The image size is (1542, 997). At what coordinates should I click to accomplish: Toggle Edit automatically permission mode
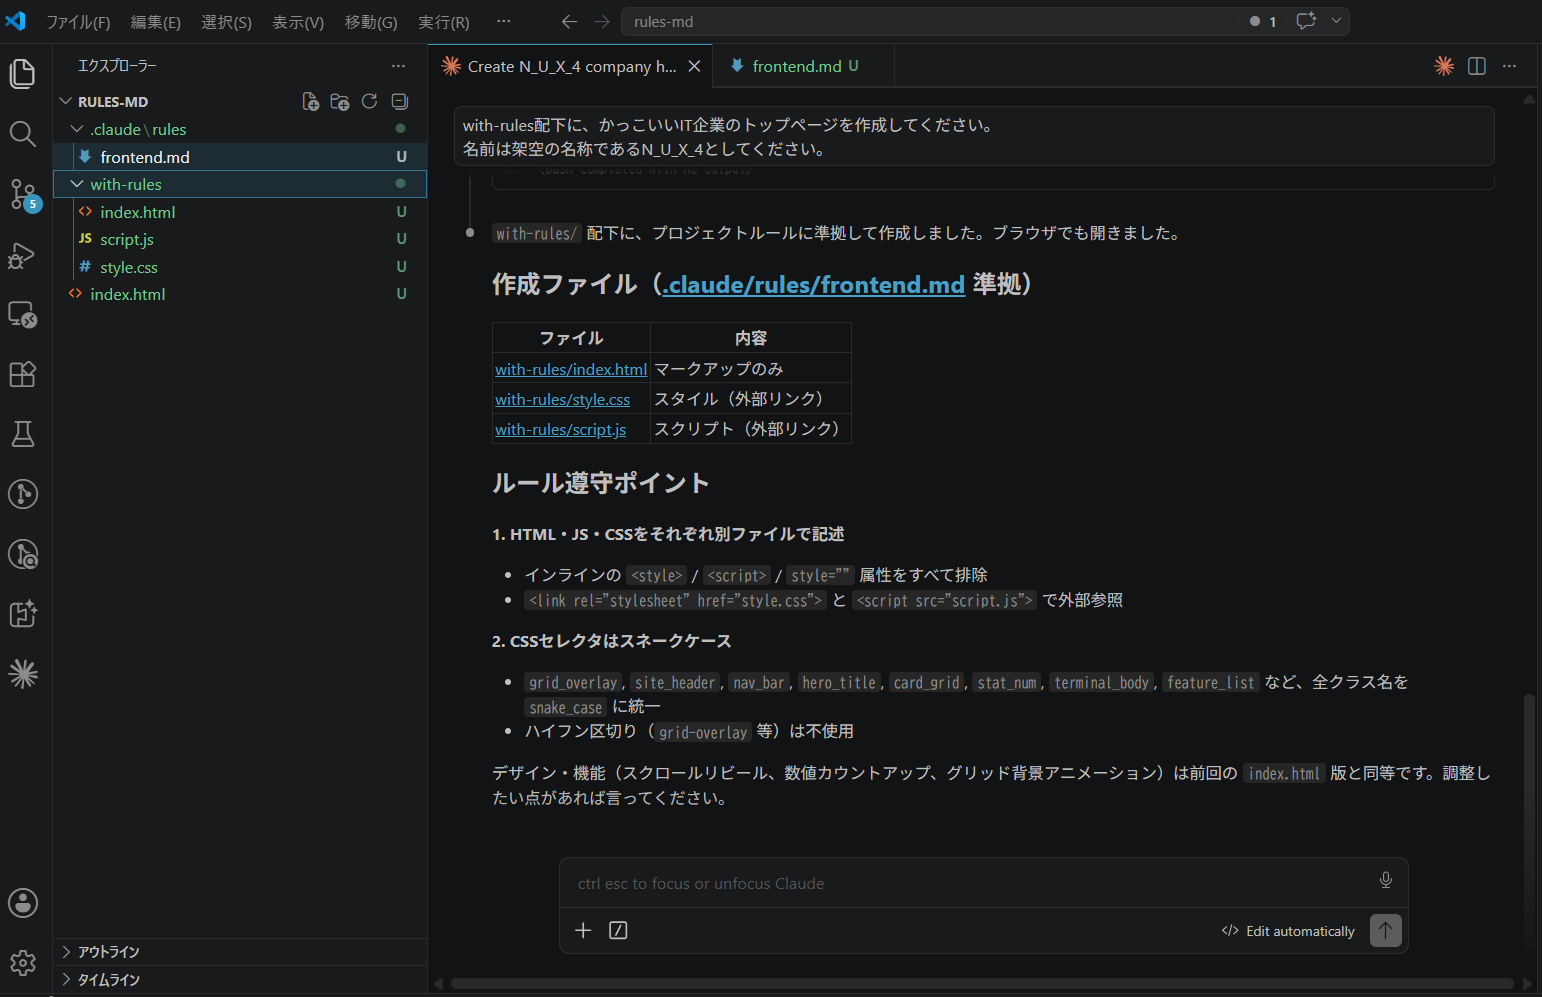point(1288,931)
